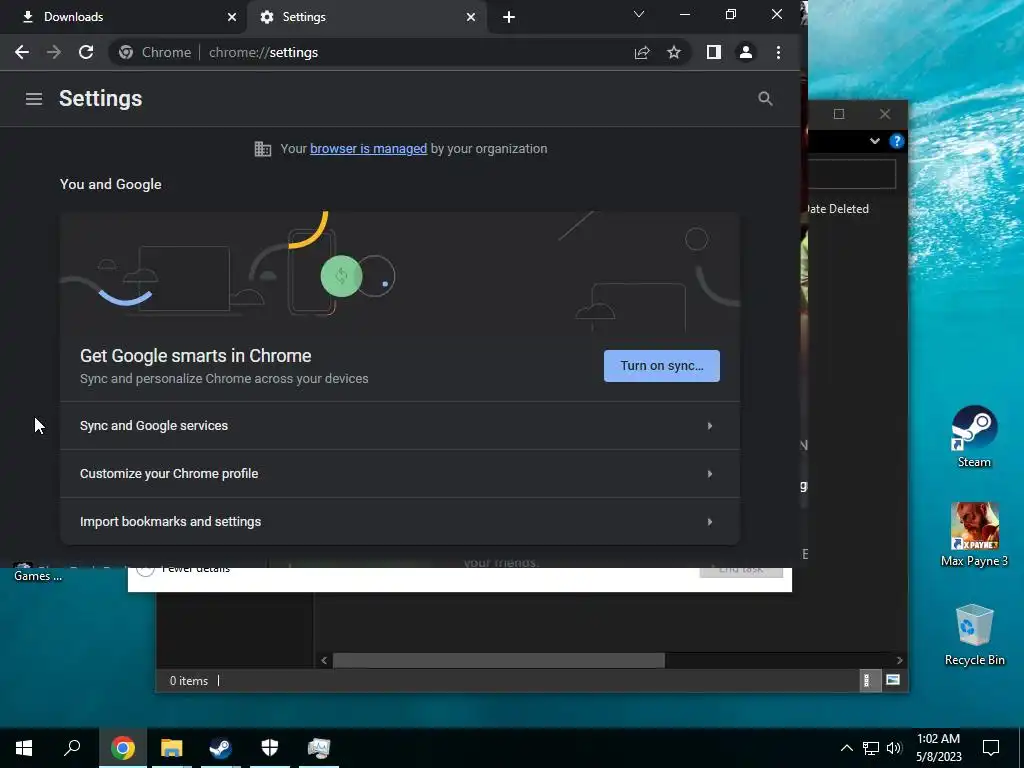Open the Steam desktop shortcut

click(974, 436)
